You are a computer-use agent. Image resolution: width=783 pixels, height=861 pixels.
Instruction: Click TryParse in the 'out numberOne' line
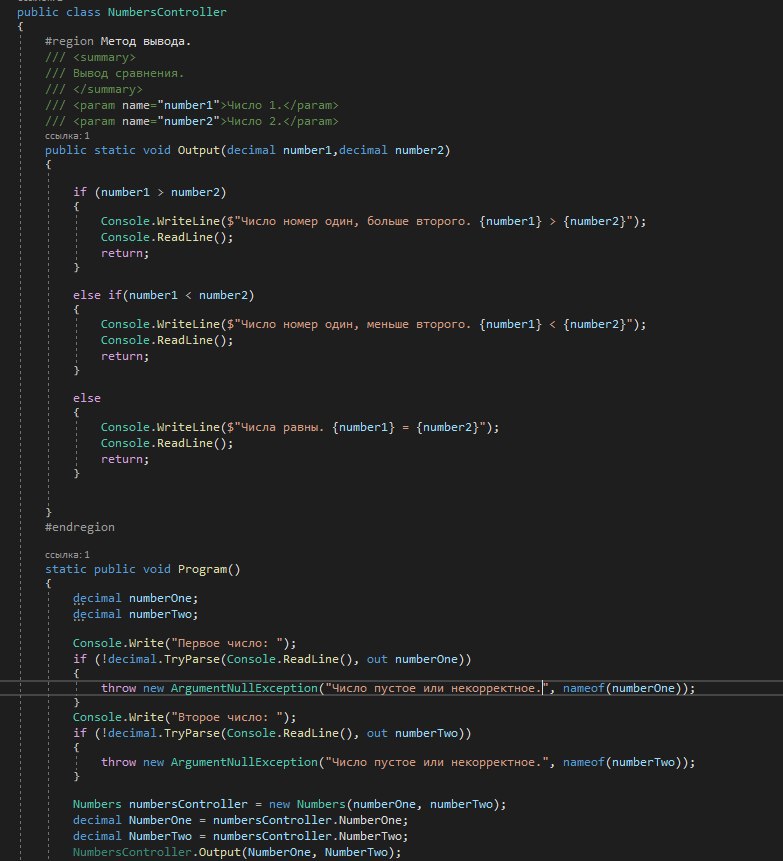[x=192, y=659]
